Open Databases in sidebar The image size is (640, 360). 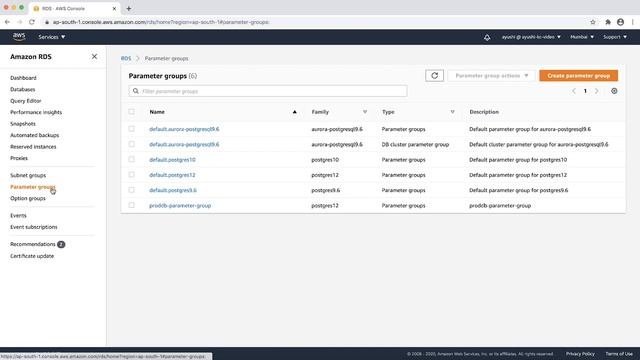[x=23, y=89]
